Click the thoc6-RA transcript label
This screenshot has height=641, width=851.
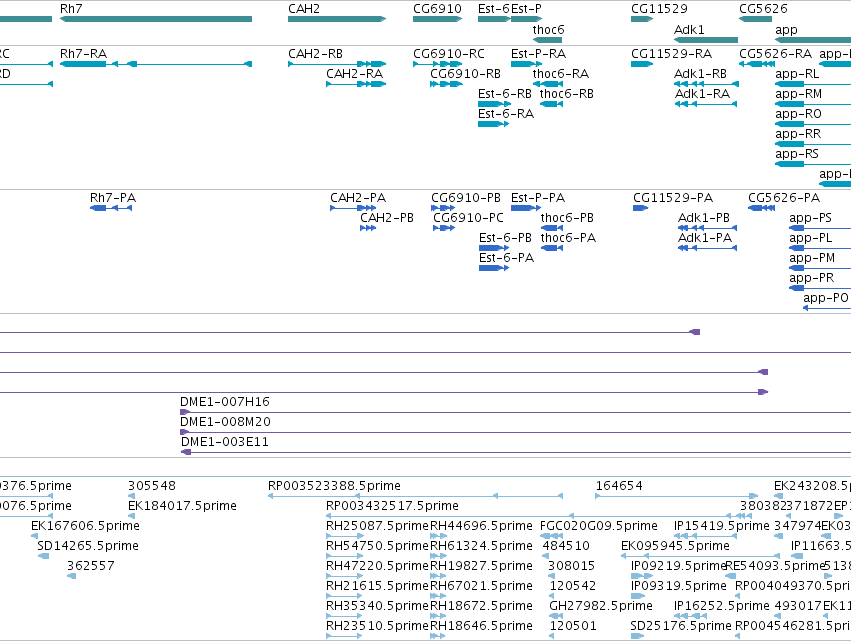[x=561, y=74]
